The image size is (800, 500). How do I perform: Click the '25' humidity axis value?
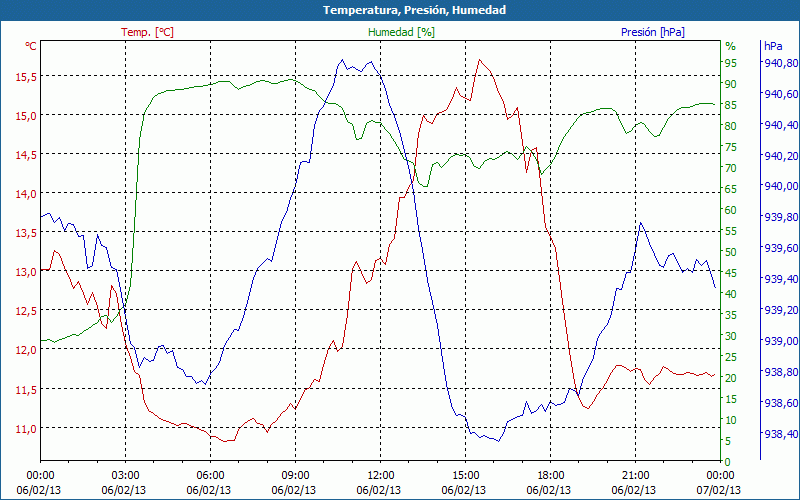731,357
